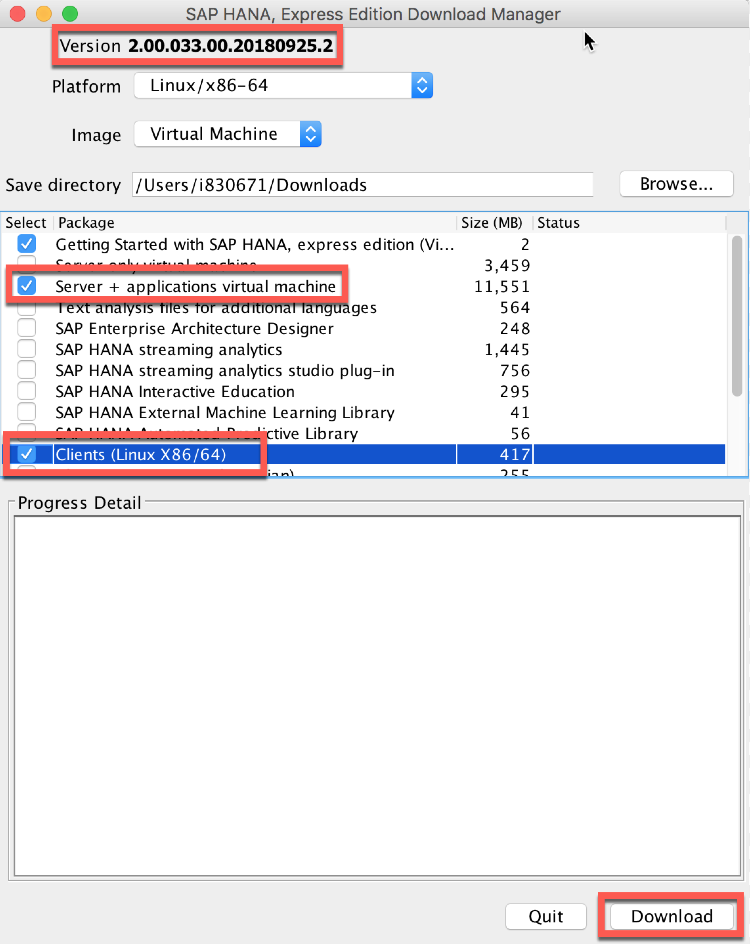This screenshot has width=750, height=944.
Task: Click the Size (MB) column header
Action: pyautogui.click(x=494, y=223)
